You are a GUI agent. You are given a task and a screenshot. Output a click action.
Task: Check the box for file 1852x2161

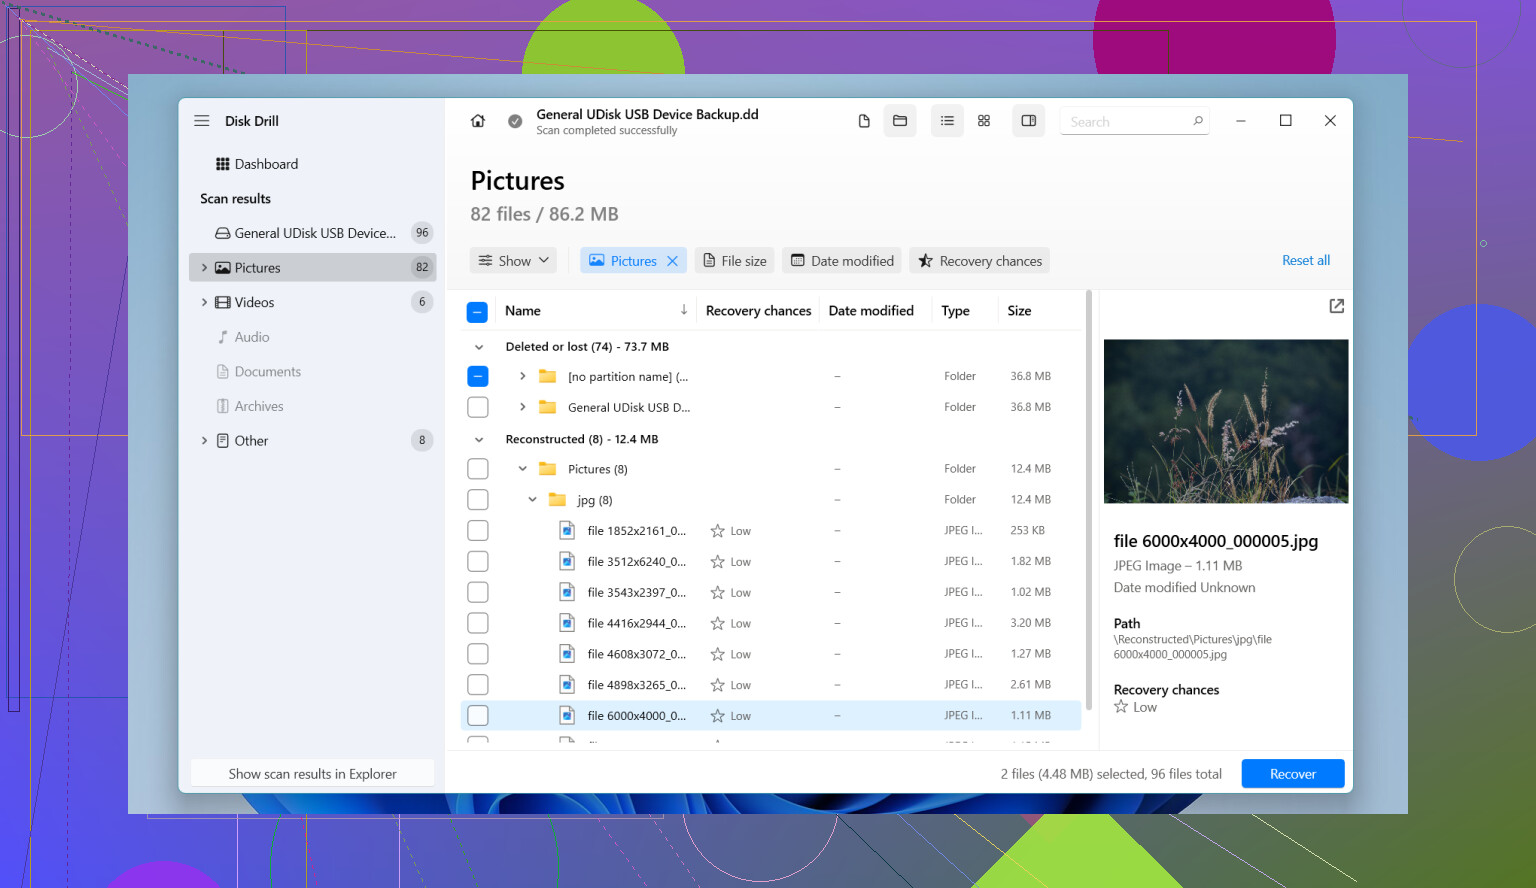click(478, 531)
